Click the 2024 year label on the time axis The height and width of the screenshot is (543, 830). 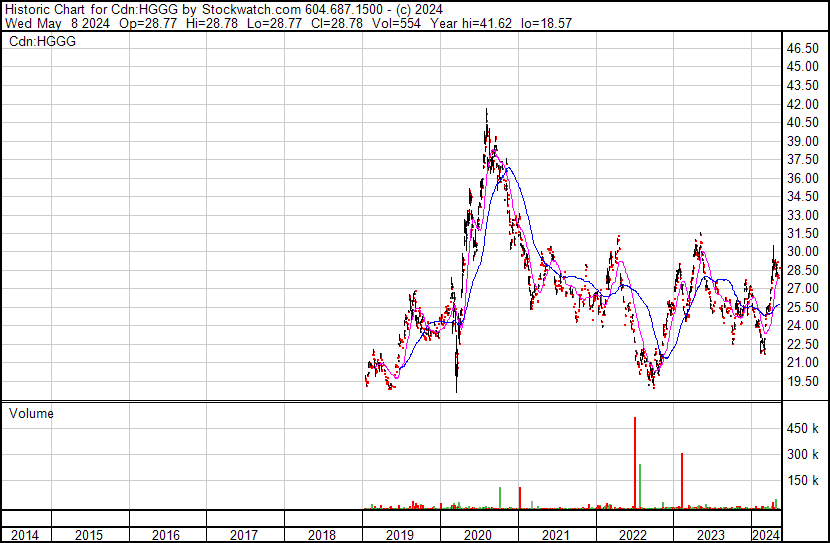(765, 535)
